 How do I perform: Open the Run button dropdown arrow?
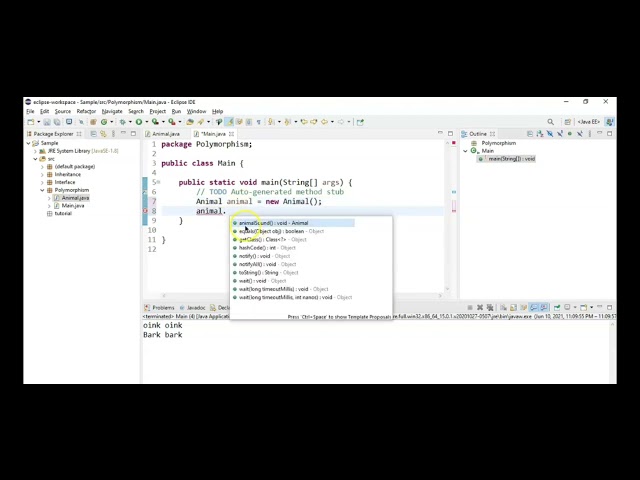coord(147,122)
